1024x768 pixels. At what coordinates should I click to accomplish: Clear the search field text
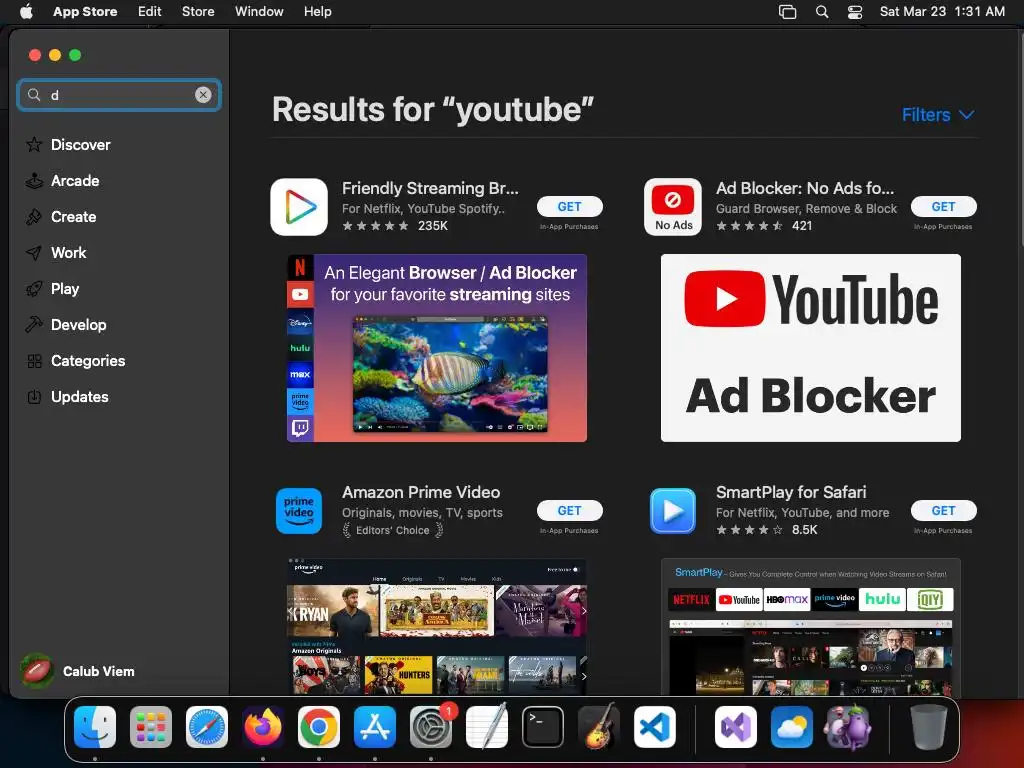[x=203, y=95]
